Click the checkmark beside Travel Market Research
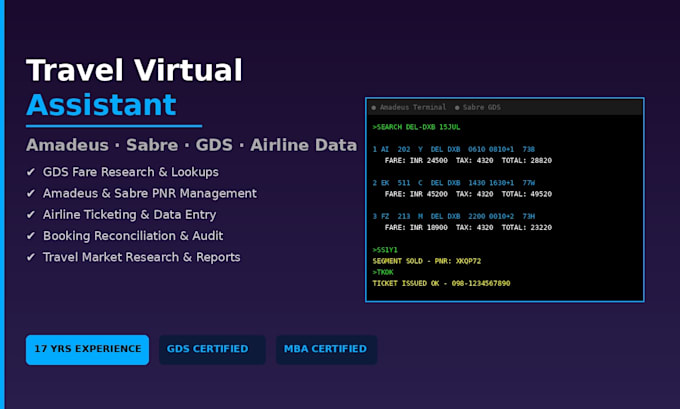Viewport: 680px width, 409px height. 30,257
